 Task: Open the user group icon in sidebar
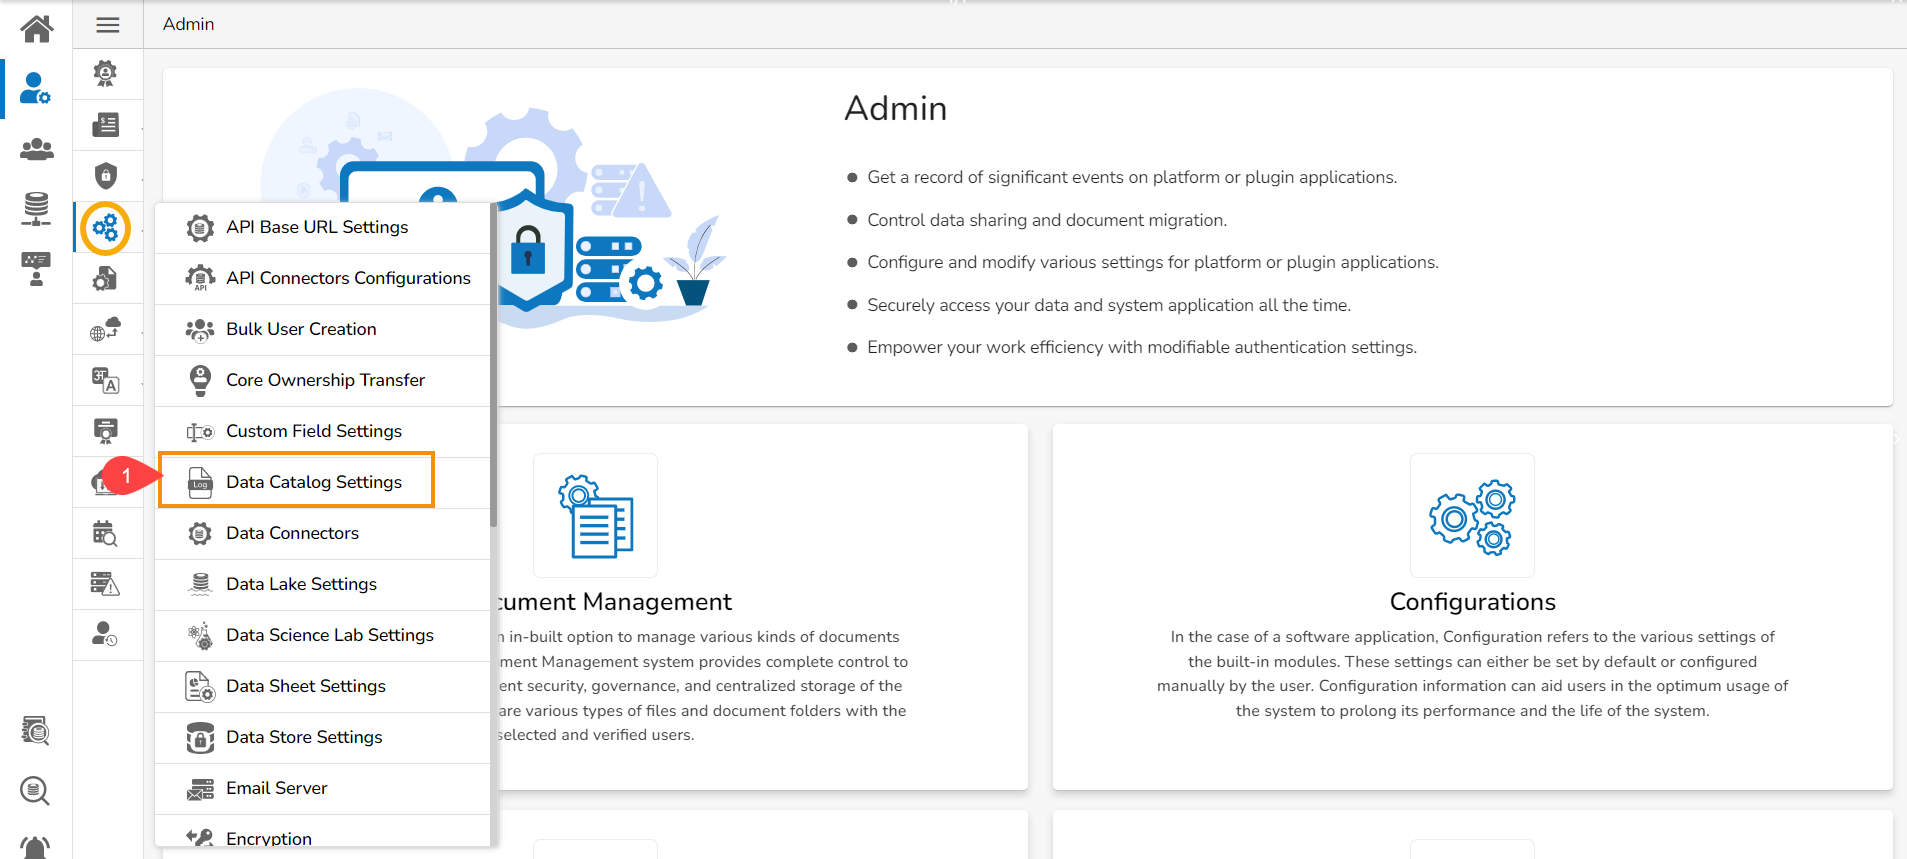tap(37, 149)
